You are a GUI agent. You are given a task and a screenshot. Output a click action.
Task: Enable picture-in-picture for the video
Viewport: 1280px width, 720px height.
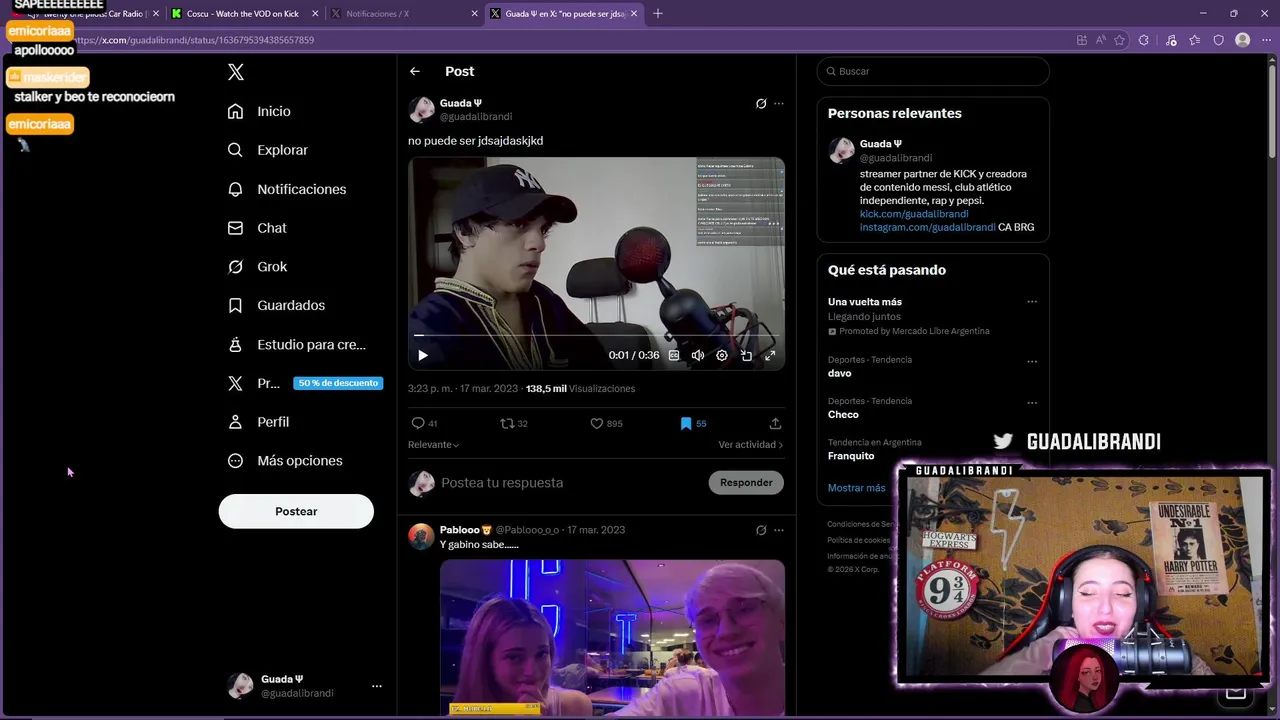(746, 355)
